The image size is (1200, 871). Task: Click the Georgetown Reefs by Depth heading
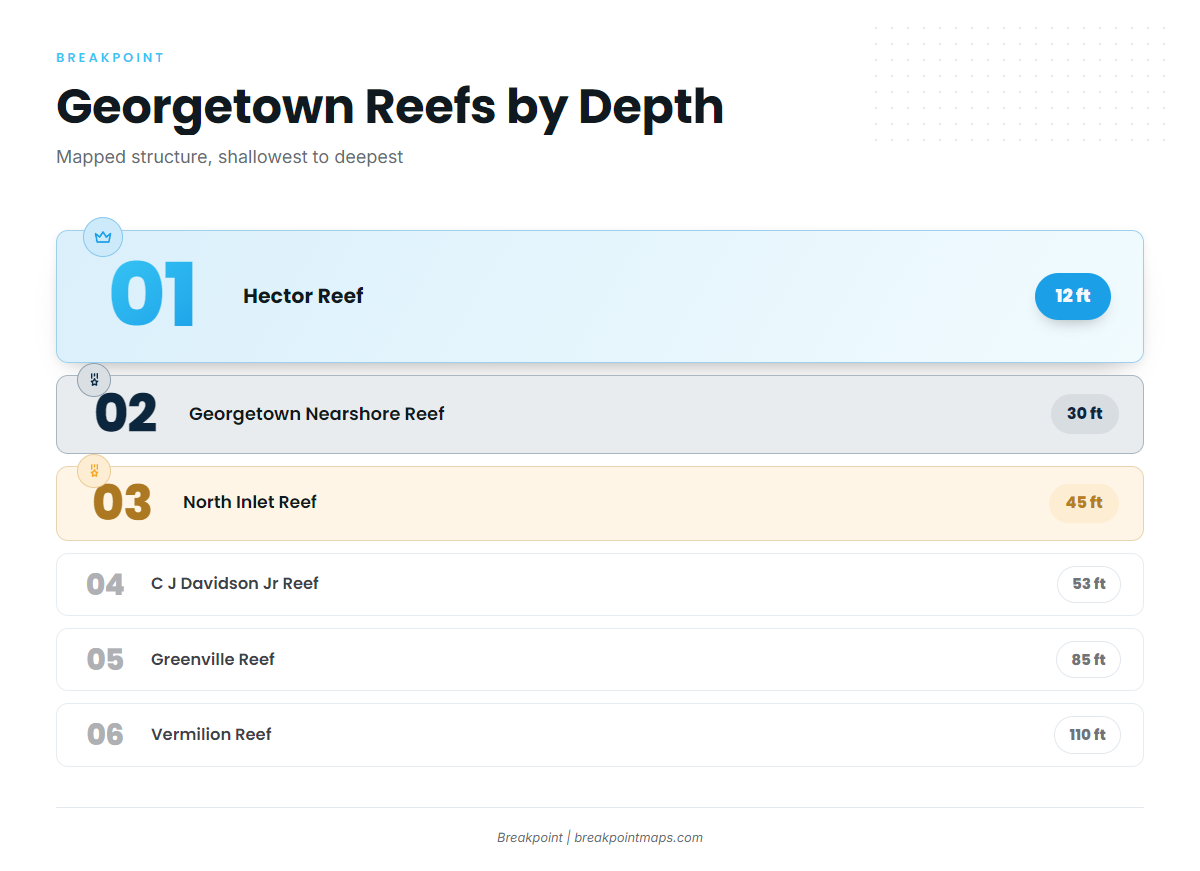click(390, 106)
